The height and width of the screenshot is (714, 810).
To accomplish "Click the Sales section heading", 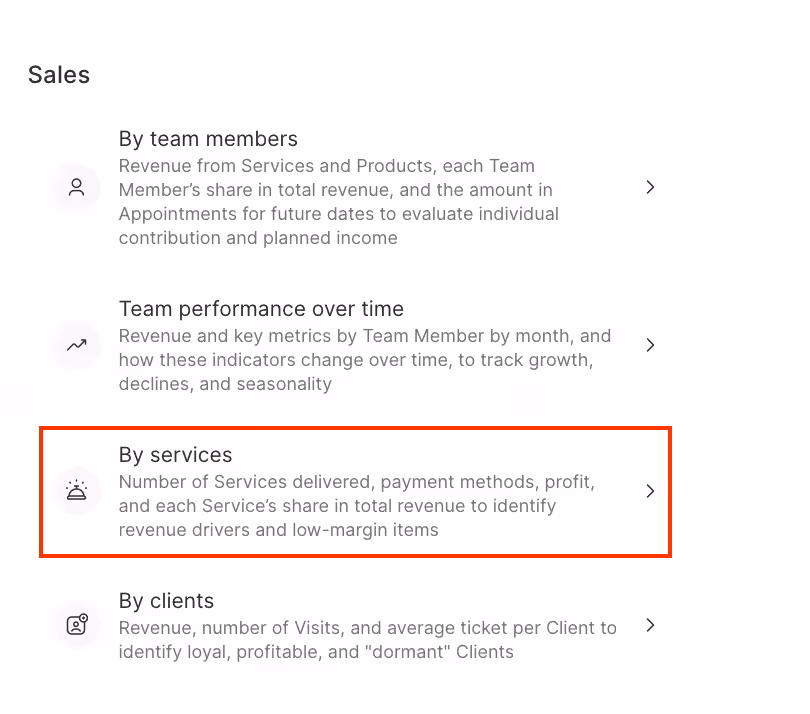I will 59,75.
